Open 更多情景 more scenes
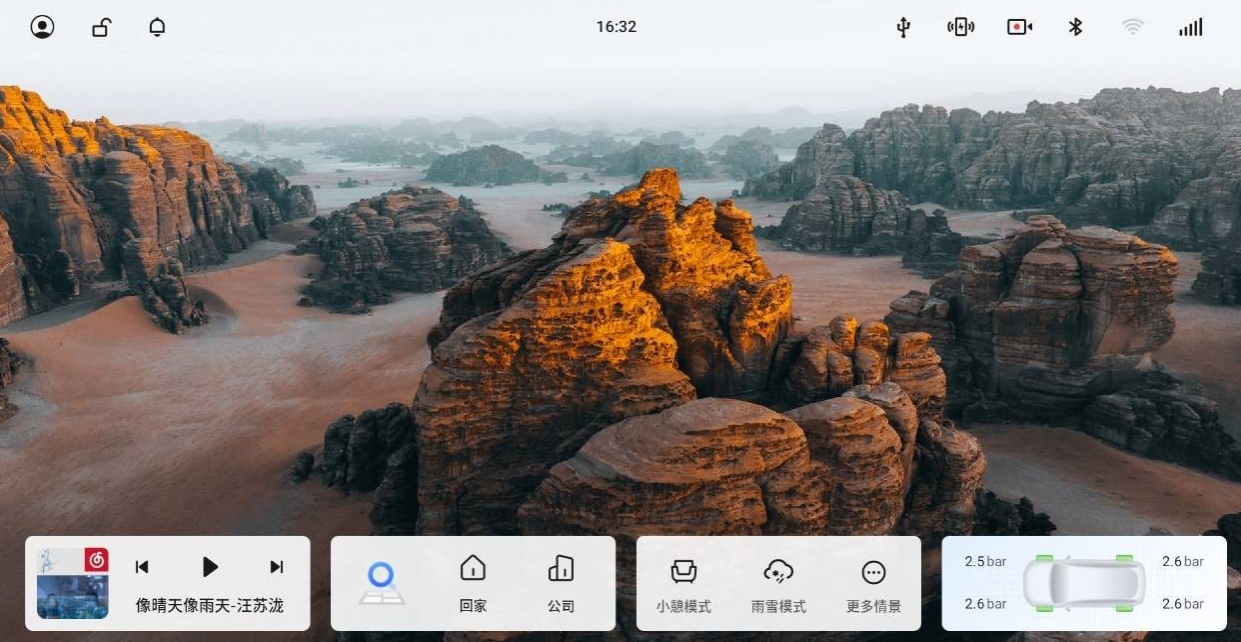Image resolution: width=1241 pixels, height=642 pixels. [x=873, y=585]
